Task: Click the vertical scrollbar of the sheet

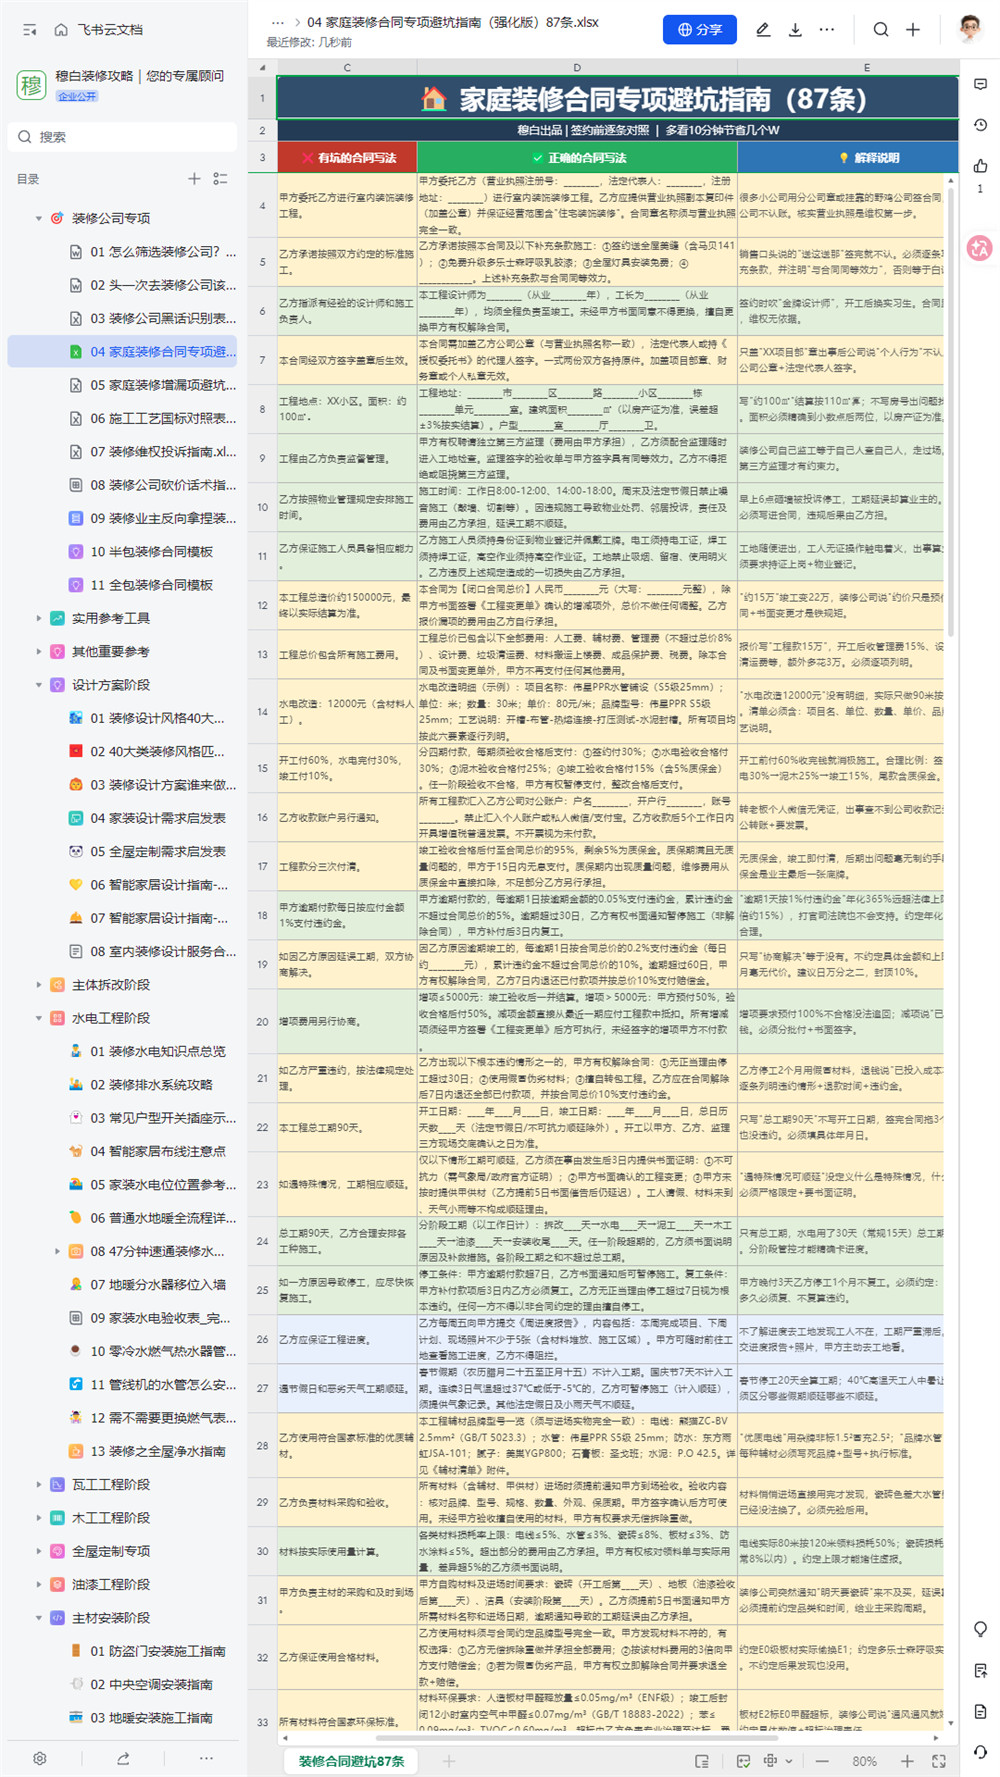Action: (x=951, y=410)
